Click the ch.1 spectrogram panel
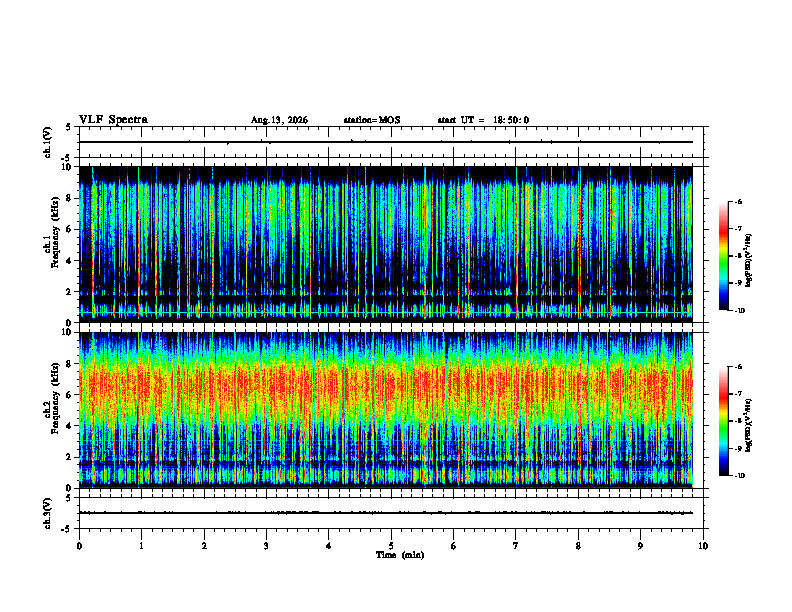 tap(386, 244)
